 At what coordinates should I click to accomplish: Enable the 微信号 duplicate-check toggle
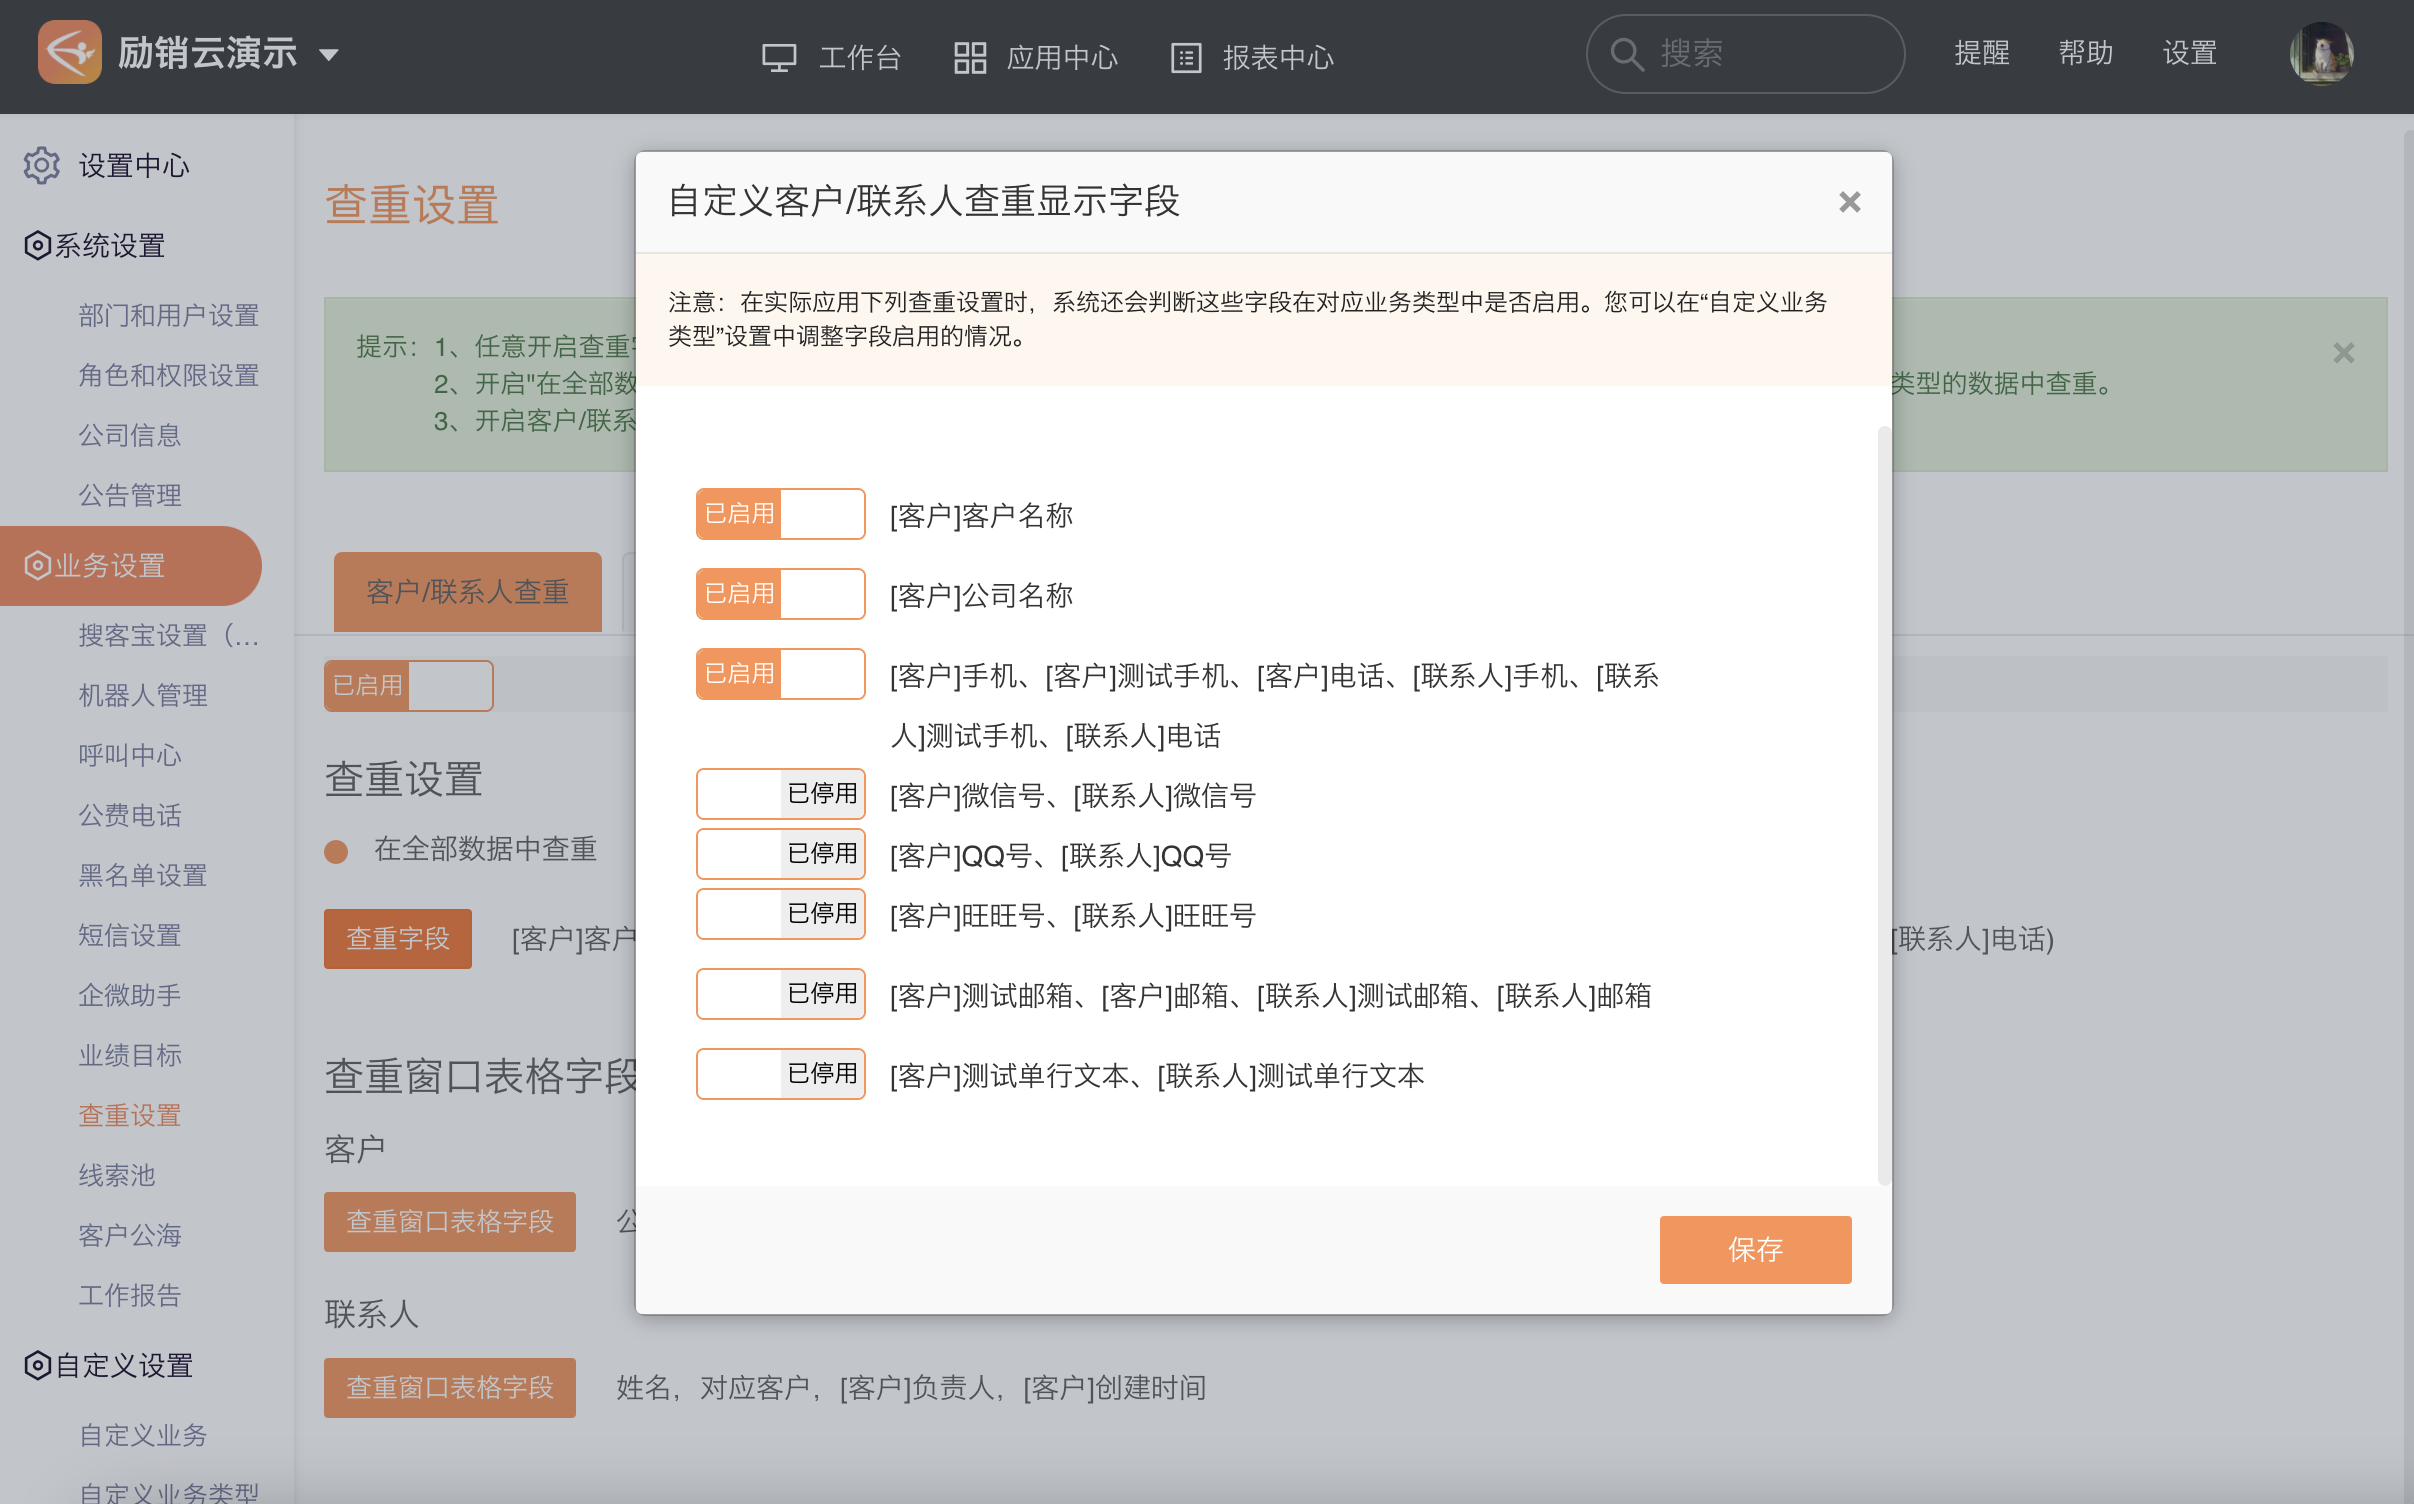[x=780, y=794]
